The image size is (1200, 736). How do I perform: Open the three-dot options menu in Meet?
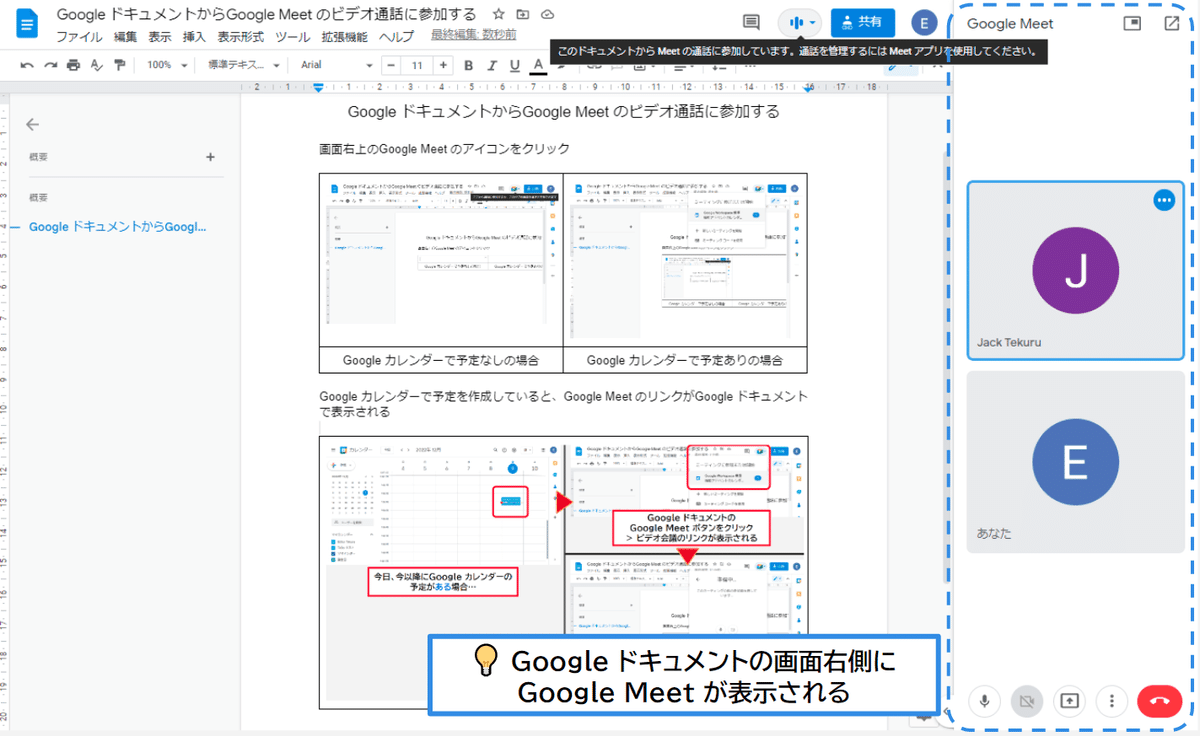click(1111, 701)
